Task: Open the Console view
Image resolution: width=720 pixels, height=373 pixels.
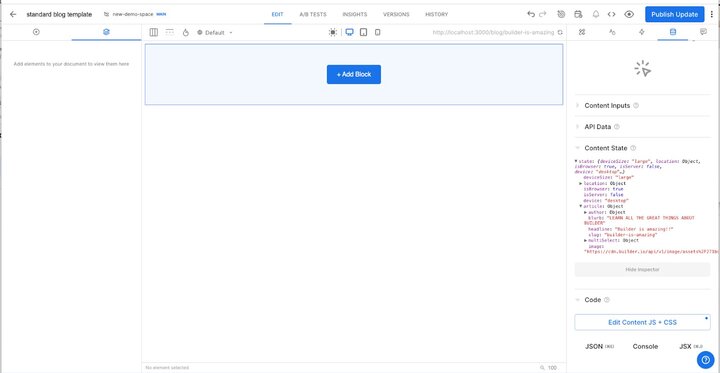Action: (645, 346)
